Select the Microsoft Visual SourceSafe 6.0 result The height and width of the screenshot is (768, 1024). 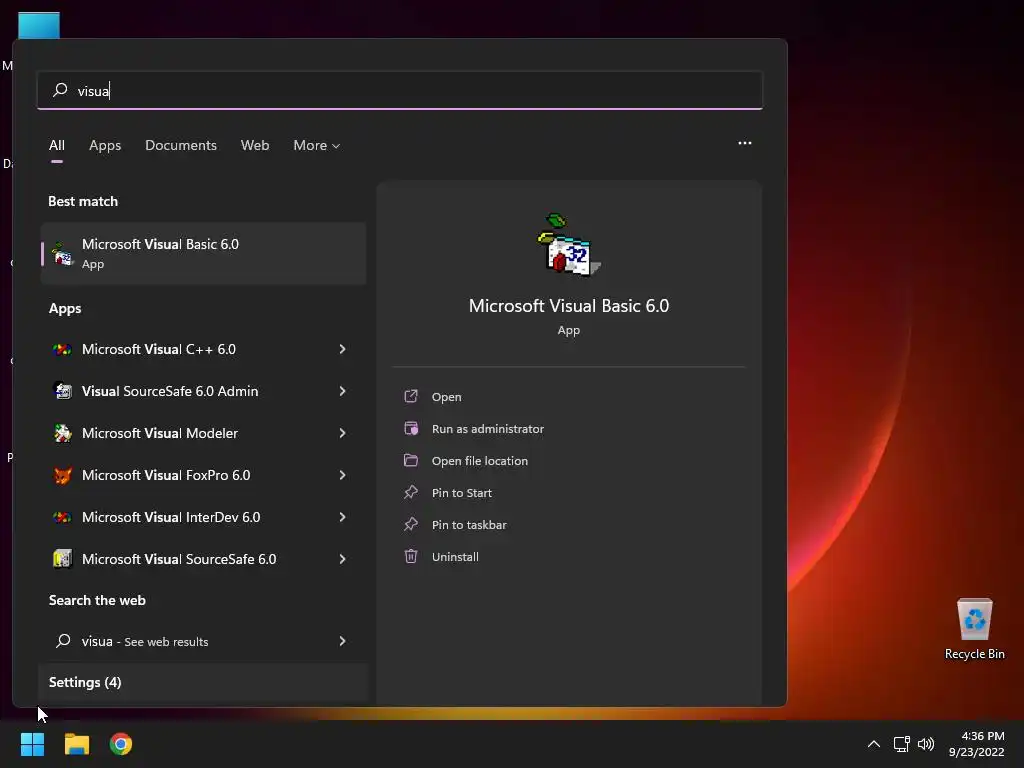pos(203,559)
